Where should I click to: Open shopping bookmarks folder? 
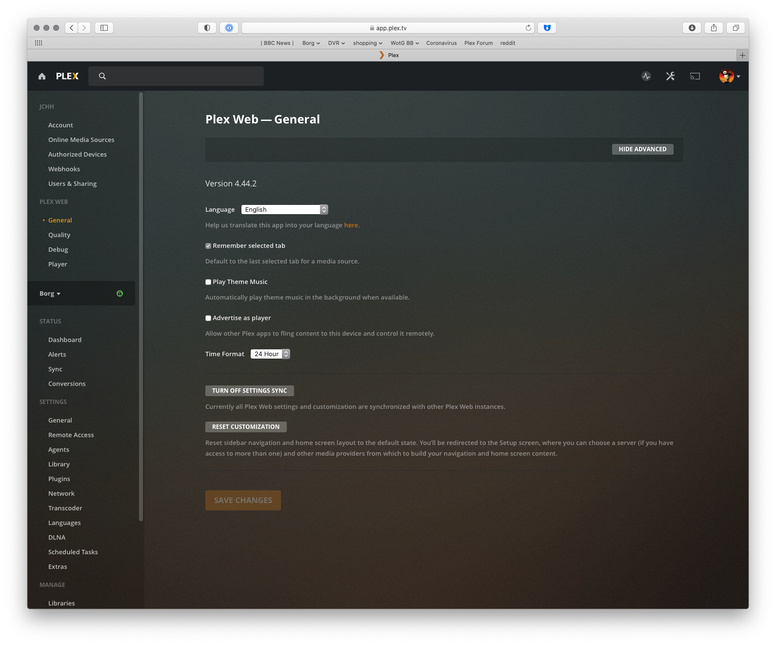pyautogui.click(x=367, y=43)
